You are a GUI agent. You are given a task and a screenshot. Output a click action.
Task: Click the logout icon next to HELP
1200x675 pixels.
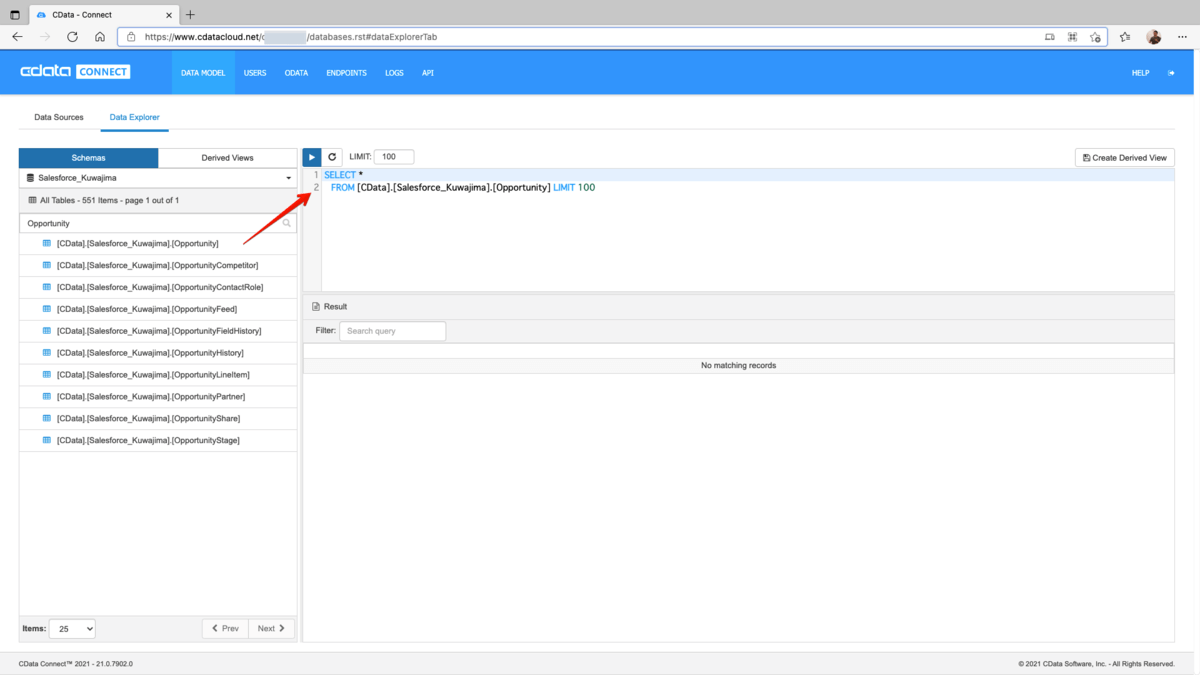tap(1171, 73)
